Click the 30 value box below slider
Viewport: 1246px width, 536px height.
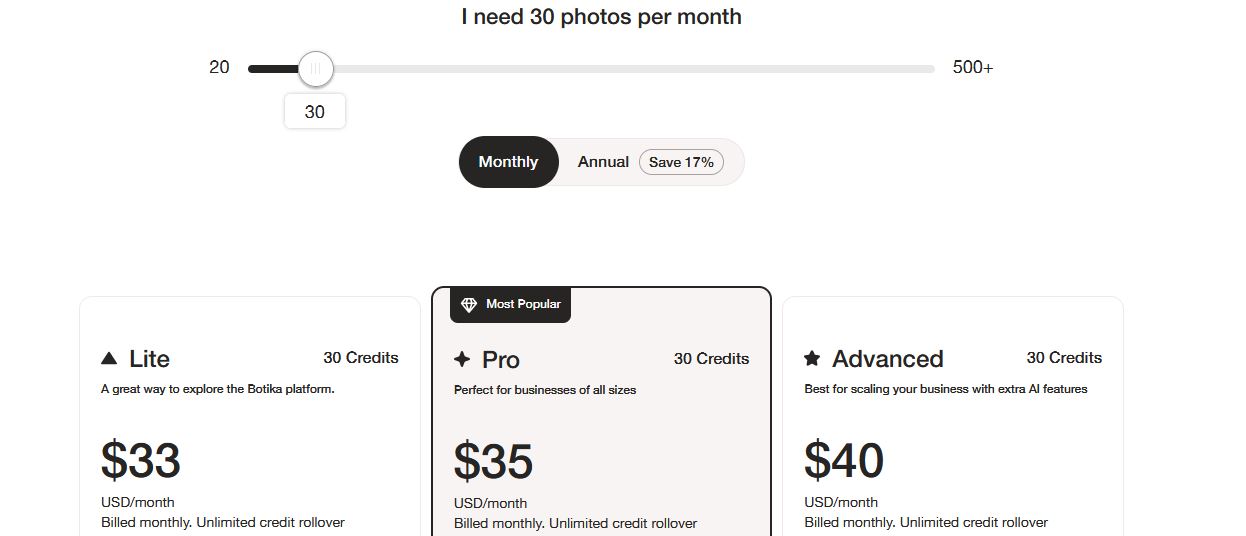click(315, 112)
